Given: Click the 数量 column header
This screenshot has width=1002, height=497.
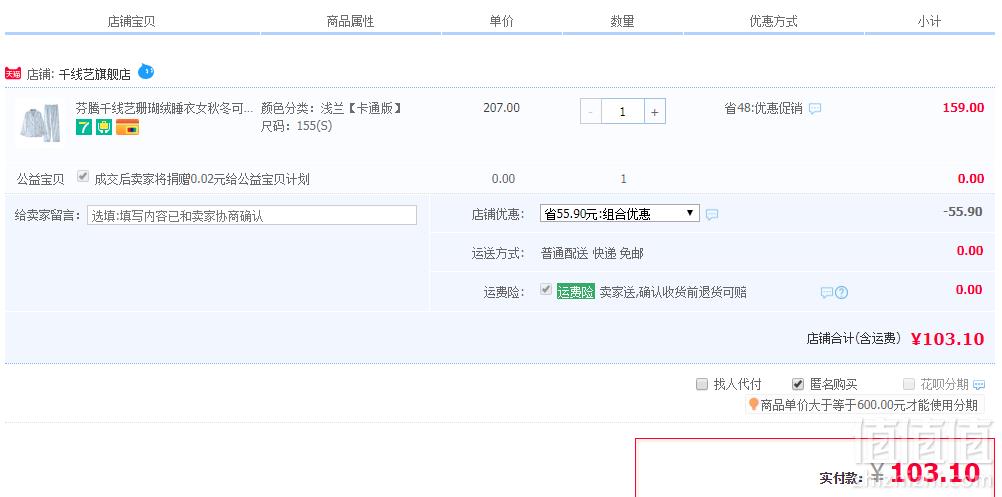Looking at the screenshot, I should pyautogui.click(x=622, y=21).
